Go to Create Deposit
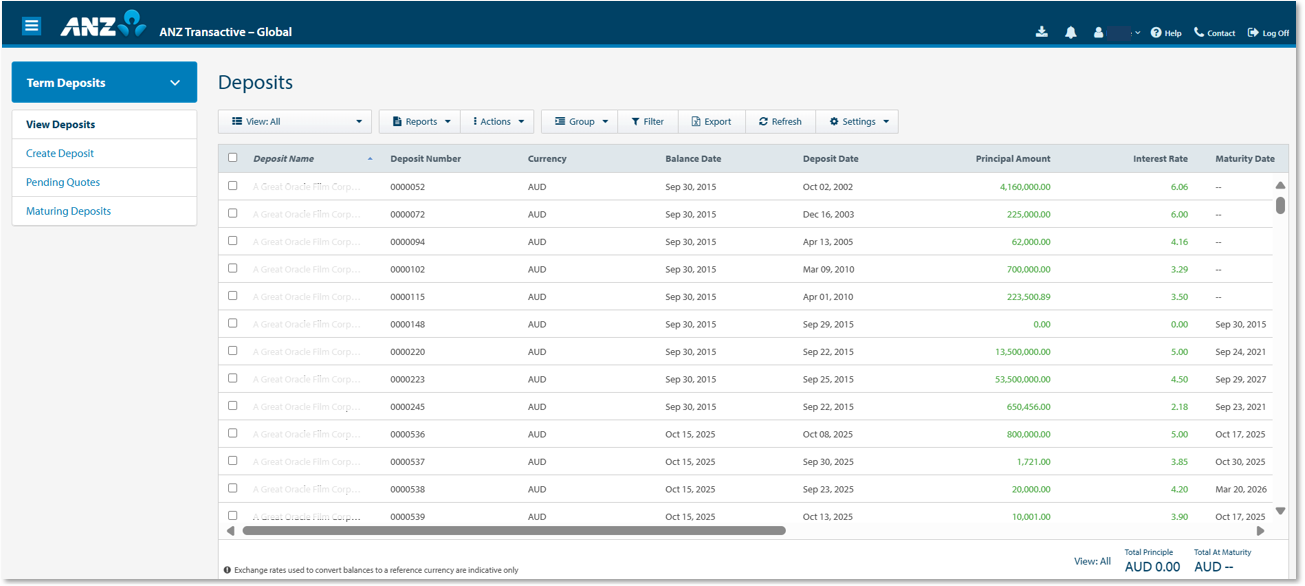 pos(60,153)
